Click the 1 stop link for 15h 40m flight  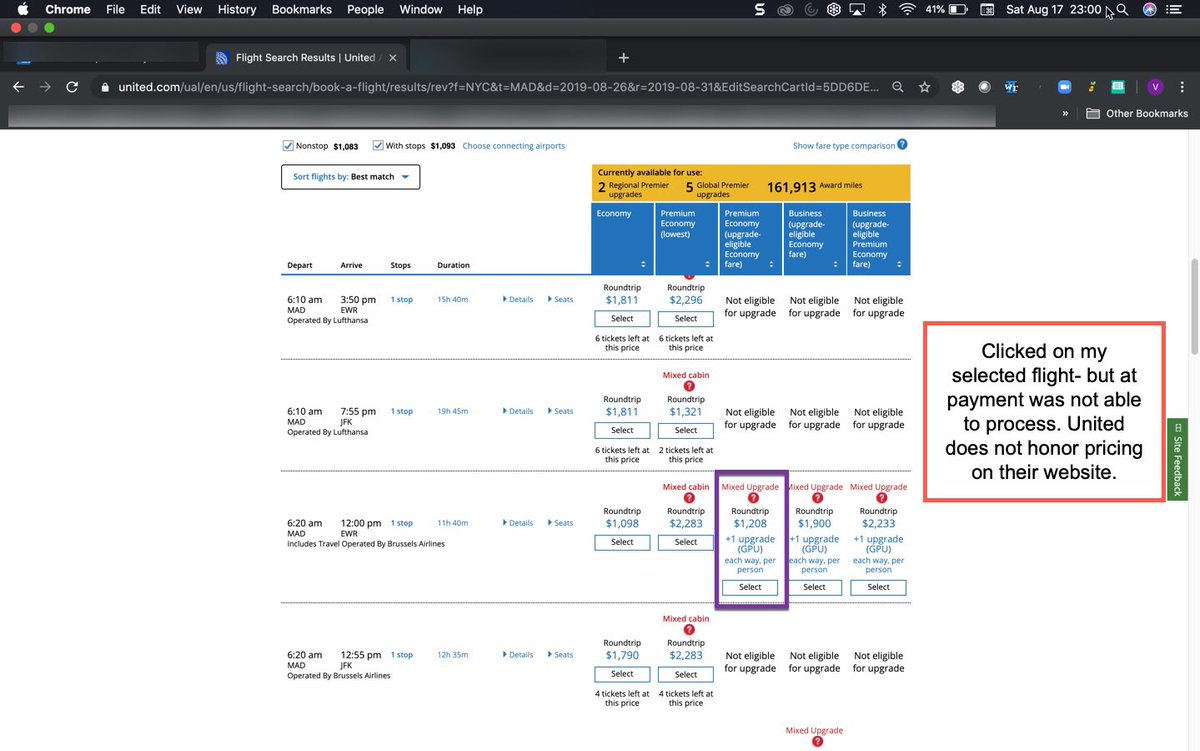pyautogui.click(x=401, y=299)
